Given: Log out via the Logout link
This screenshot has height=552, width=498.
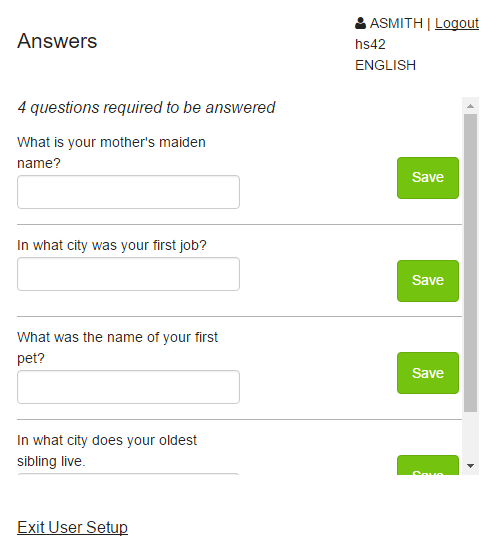Looking at the screenshot, I should pos(457,24).
